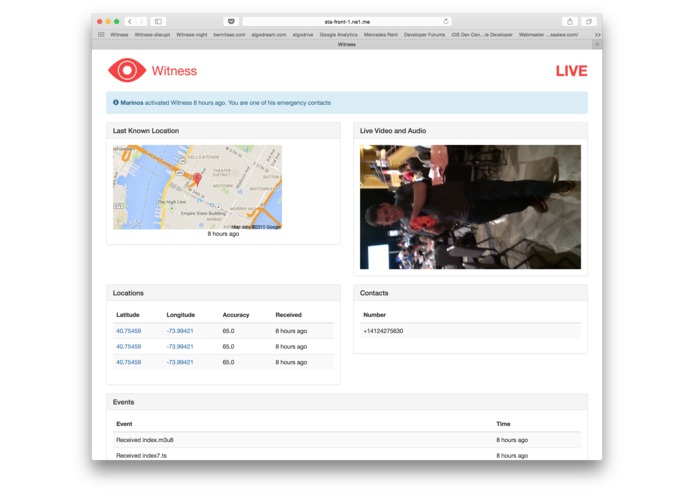Open the Witness-disrupt bookmark

pos(152,35)
